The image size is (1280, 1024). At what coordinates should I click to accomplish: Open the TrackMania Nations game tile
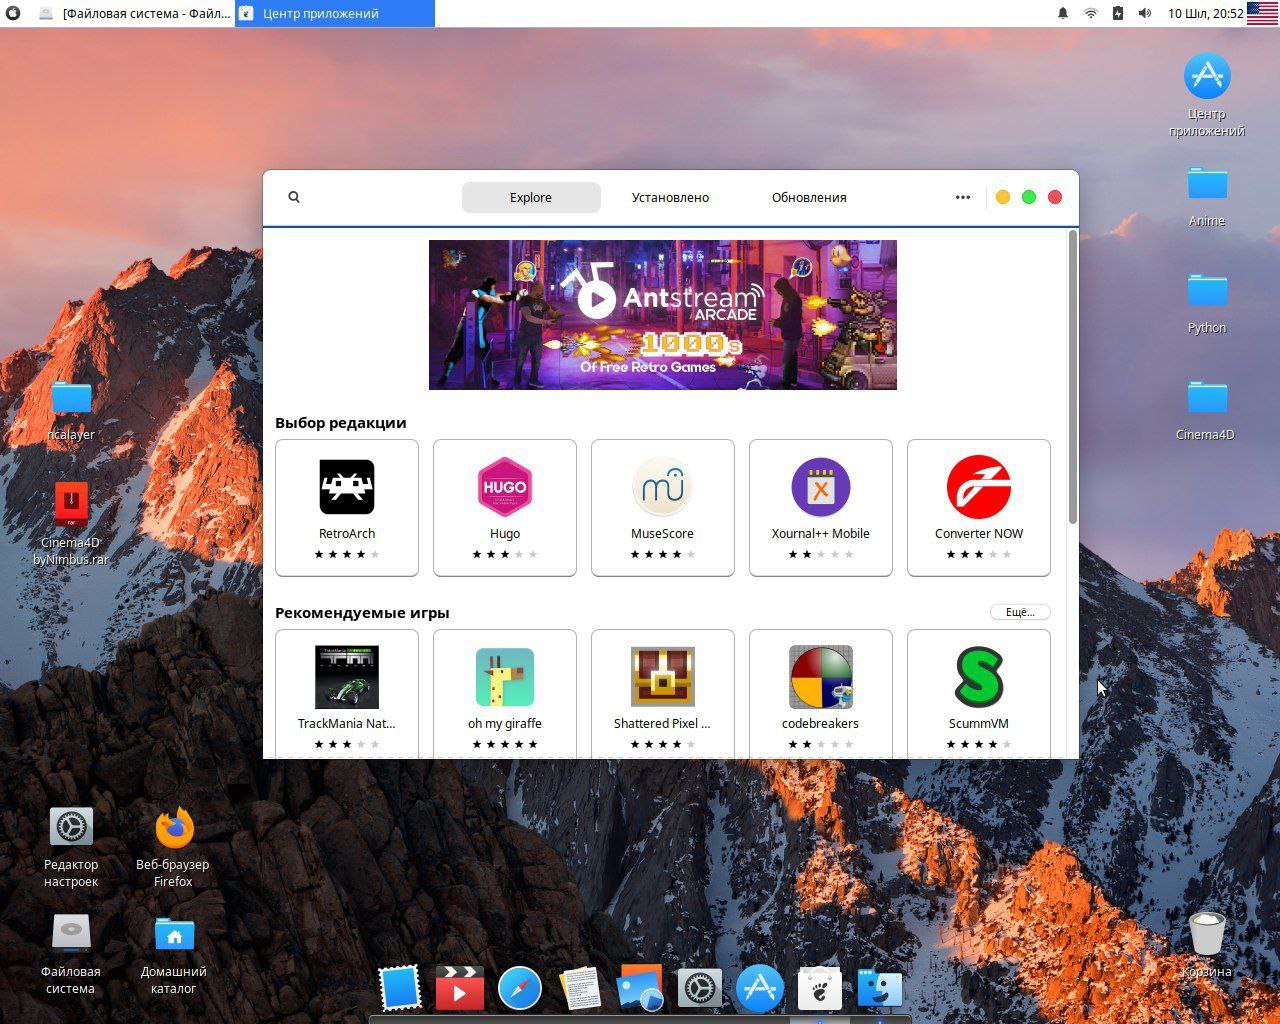[347, 694]
